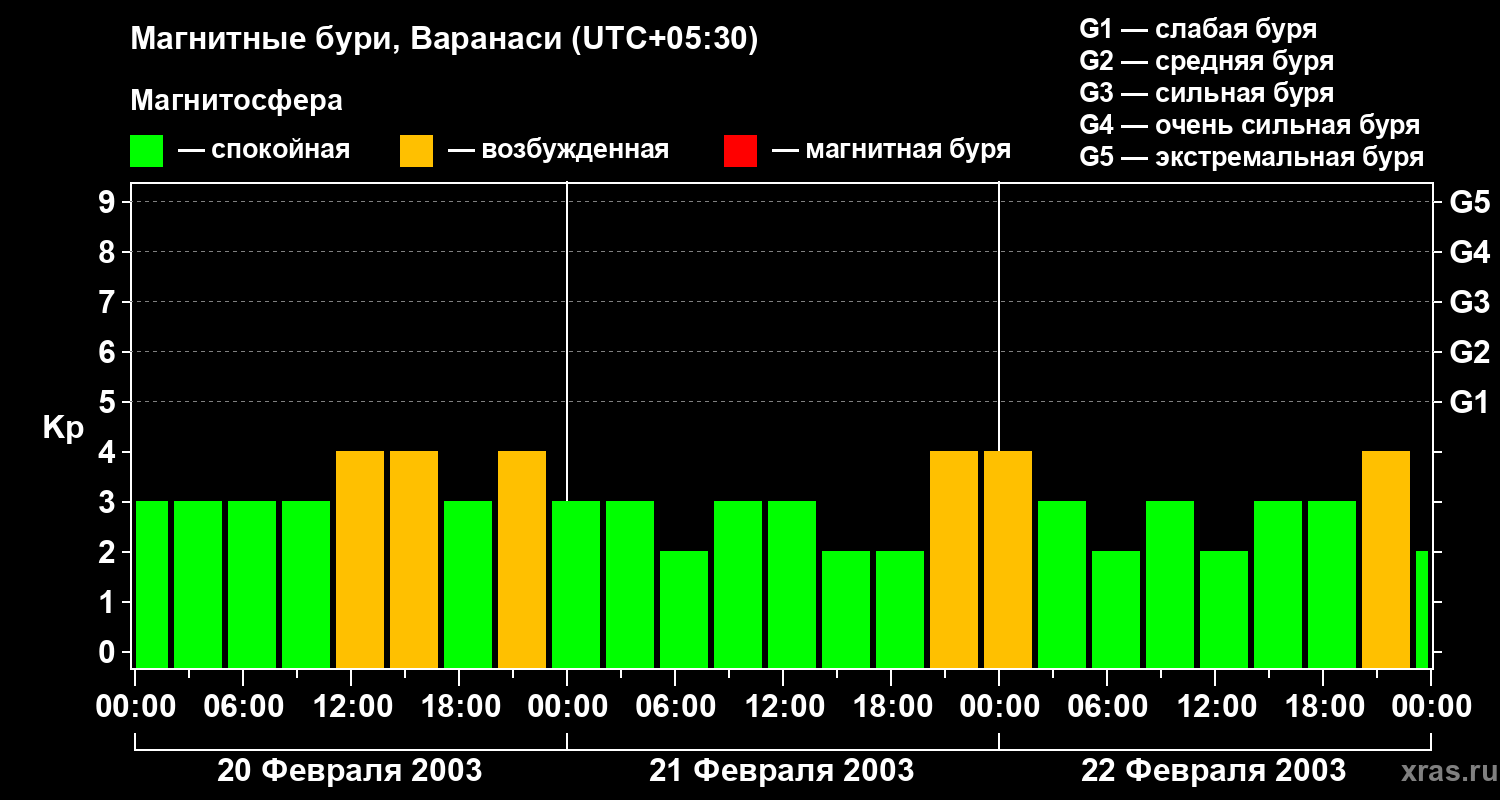Select the orange bar at 21:00, 21 February
Image resolution: width=1500 pixels, height=800 pixels.
pyautogui.click(x=954, y=560)
